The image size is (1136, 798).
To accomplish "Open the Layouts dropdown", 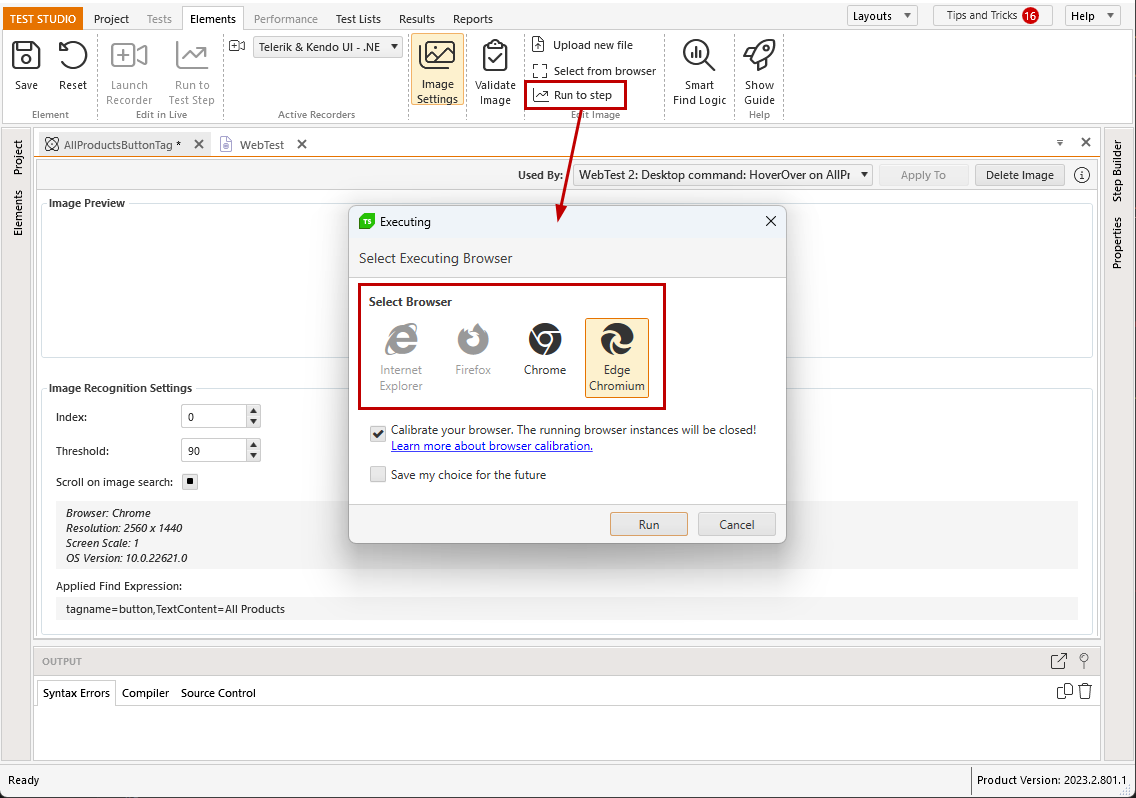I will pos(882,16).
